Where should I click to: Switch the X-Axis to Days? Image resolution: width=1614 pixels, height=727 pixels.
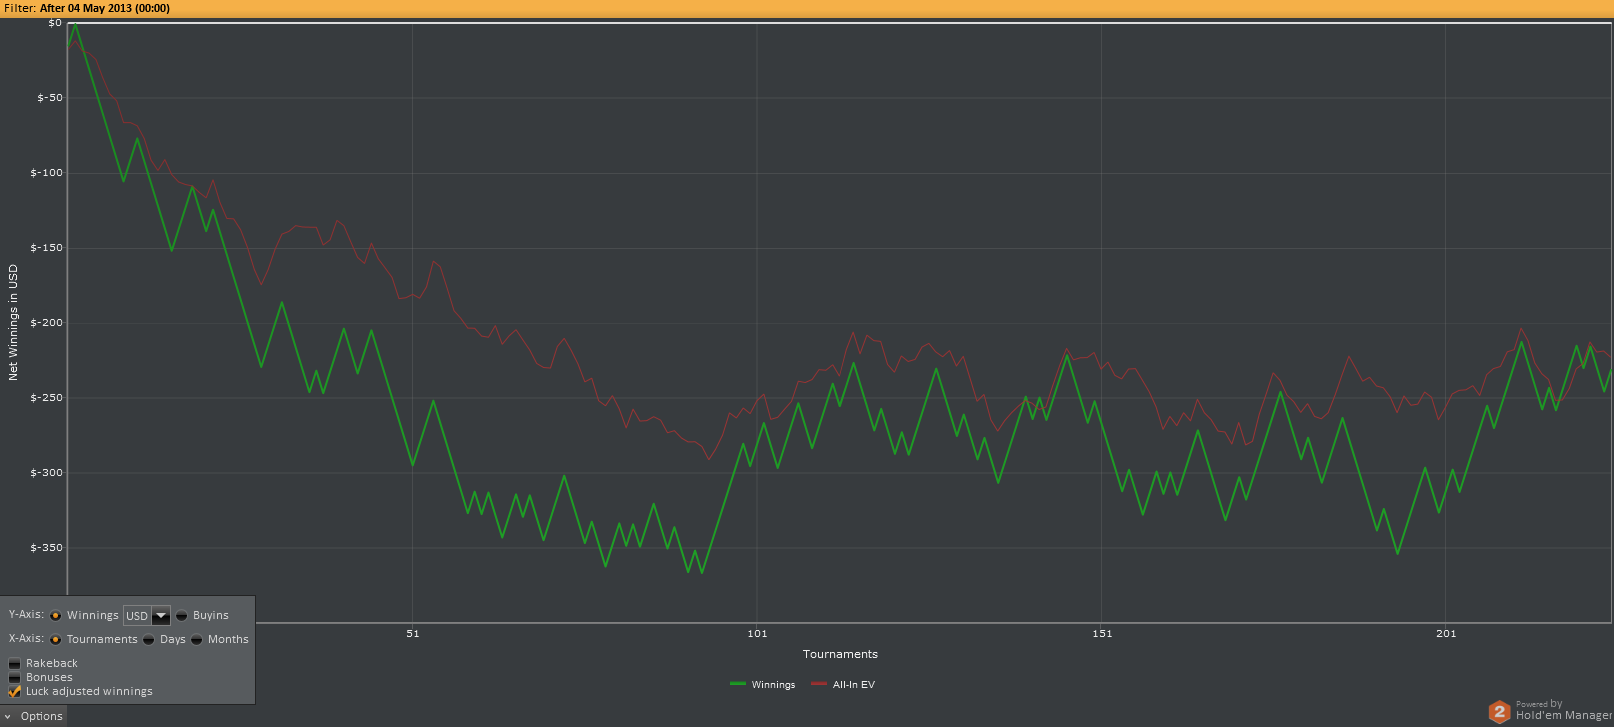click(149, 640)
